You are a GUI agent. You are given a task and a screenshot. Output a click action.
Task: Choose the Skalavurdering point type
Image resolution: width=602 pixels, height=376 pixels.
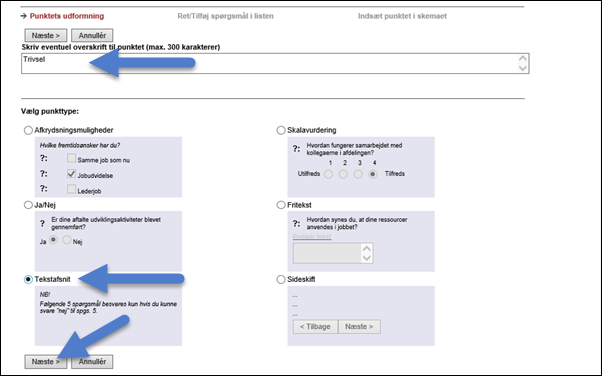click(x=281, y=130)
